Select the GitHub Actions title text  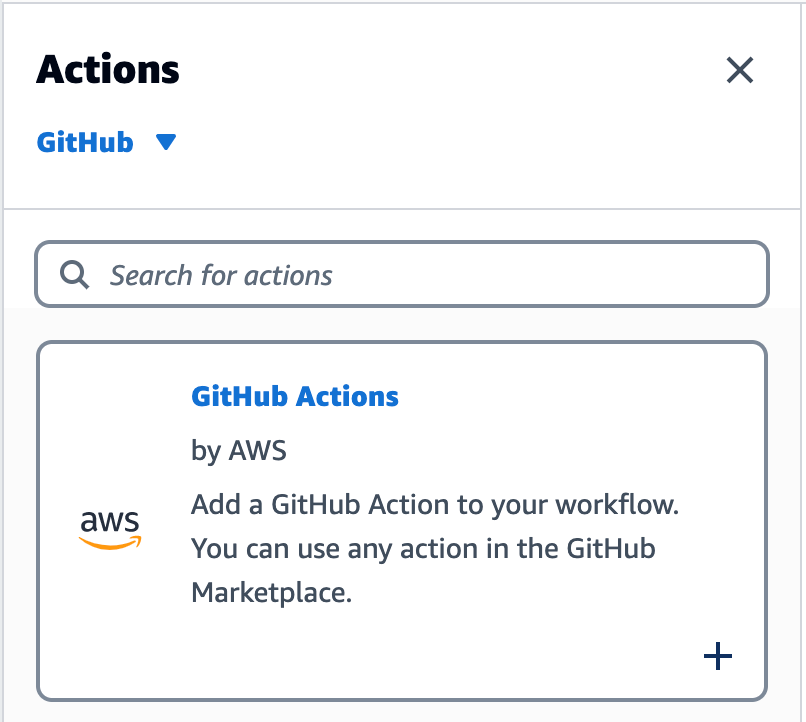pos(295,397)
